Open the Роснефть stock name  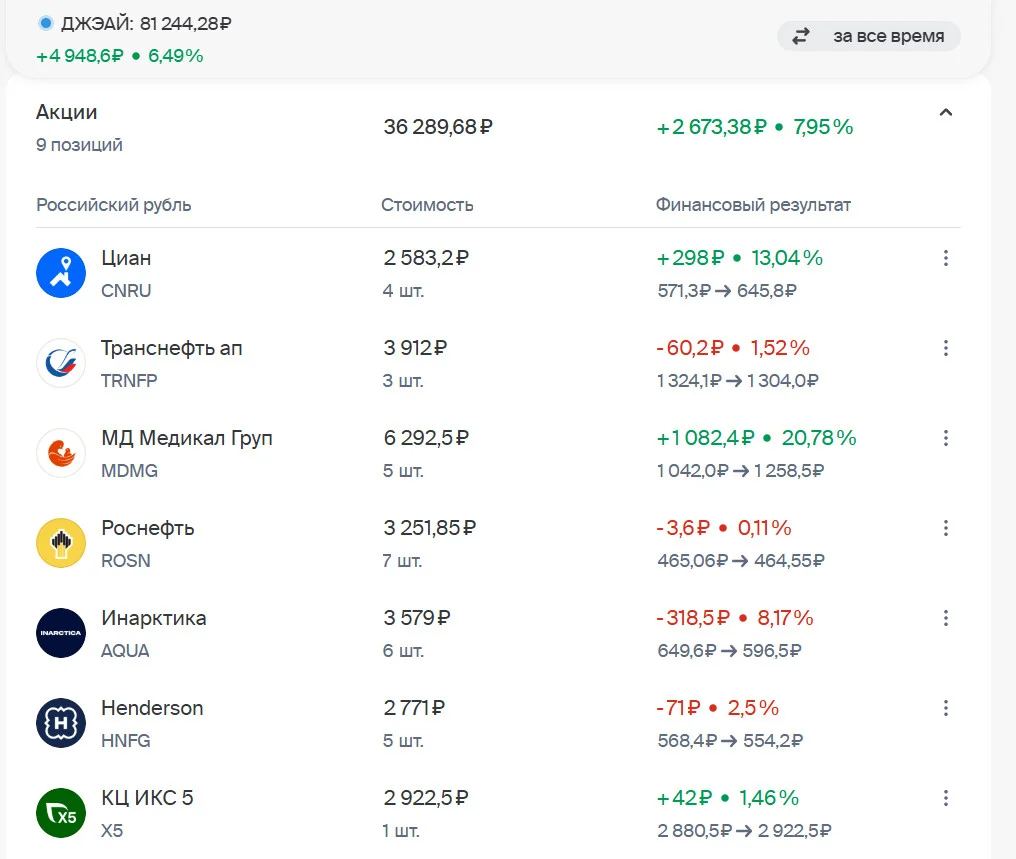148,528
